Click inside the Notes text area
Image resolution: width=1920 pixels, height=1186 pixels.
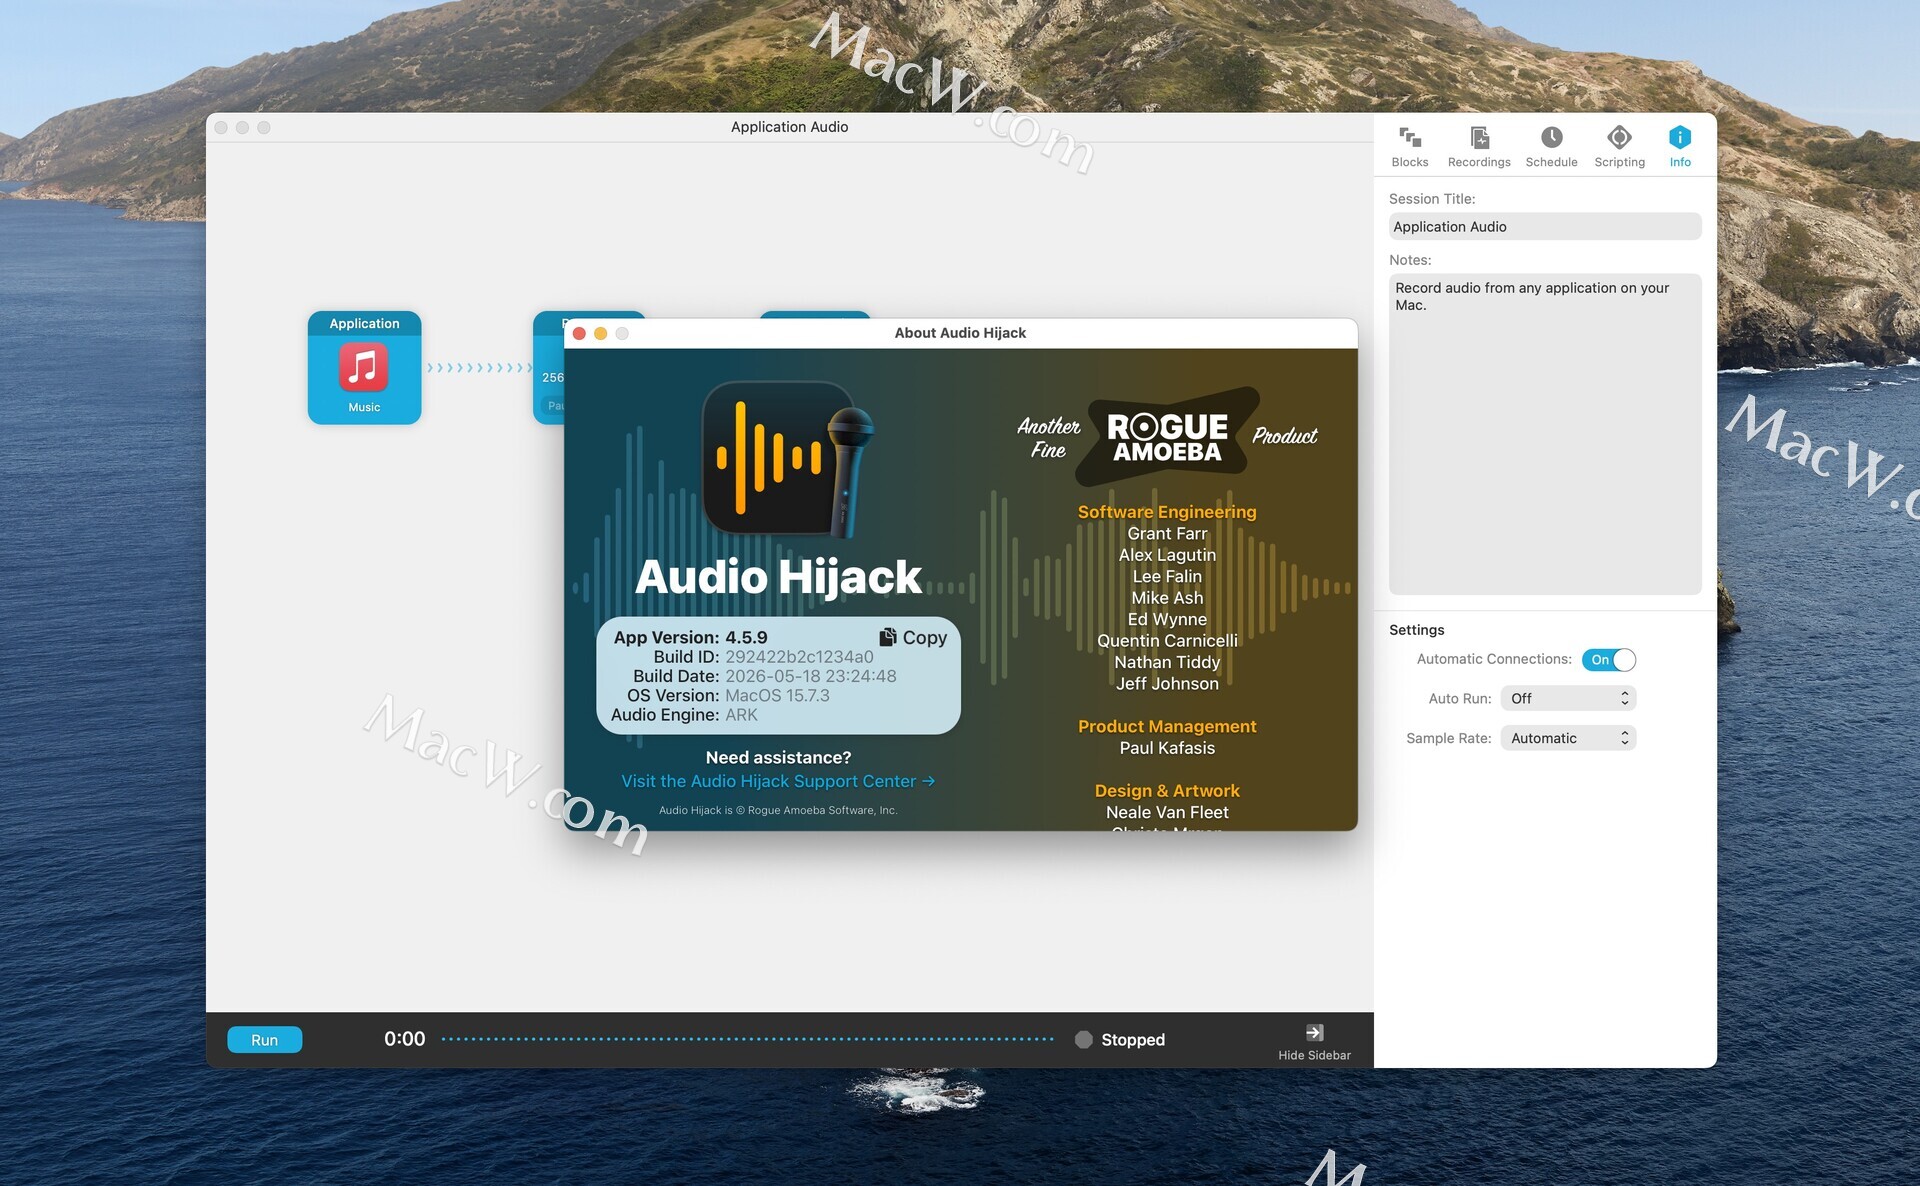pyautogui.click(x=1545, y=434)
